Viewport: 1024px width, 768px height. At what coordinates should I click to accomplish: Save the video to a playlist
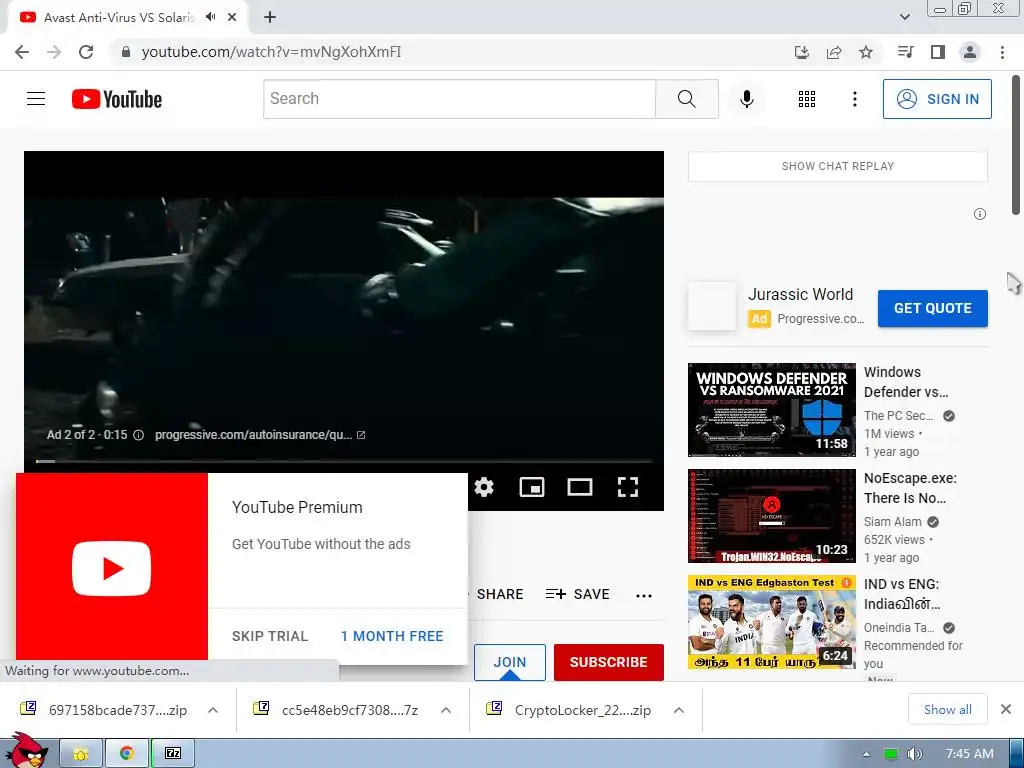point(577,594)
